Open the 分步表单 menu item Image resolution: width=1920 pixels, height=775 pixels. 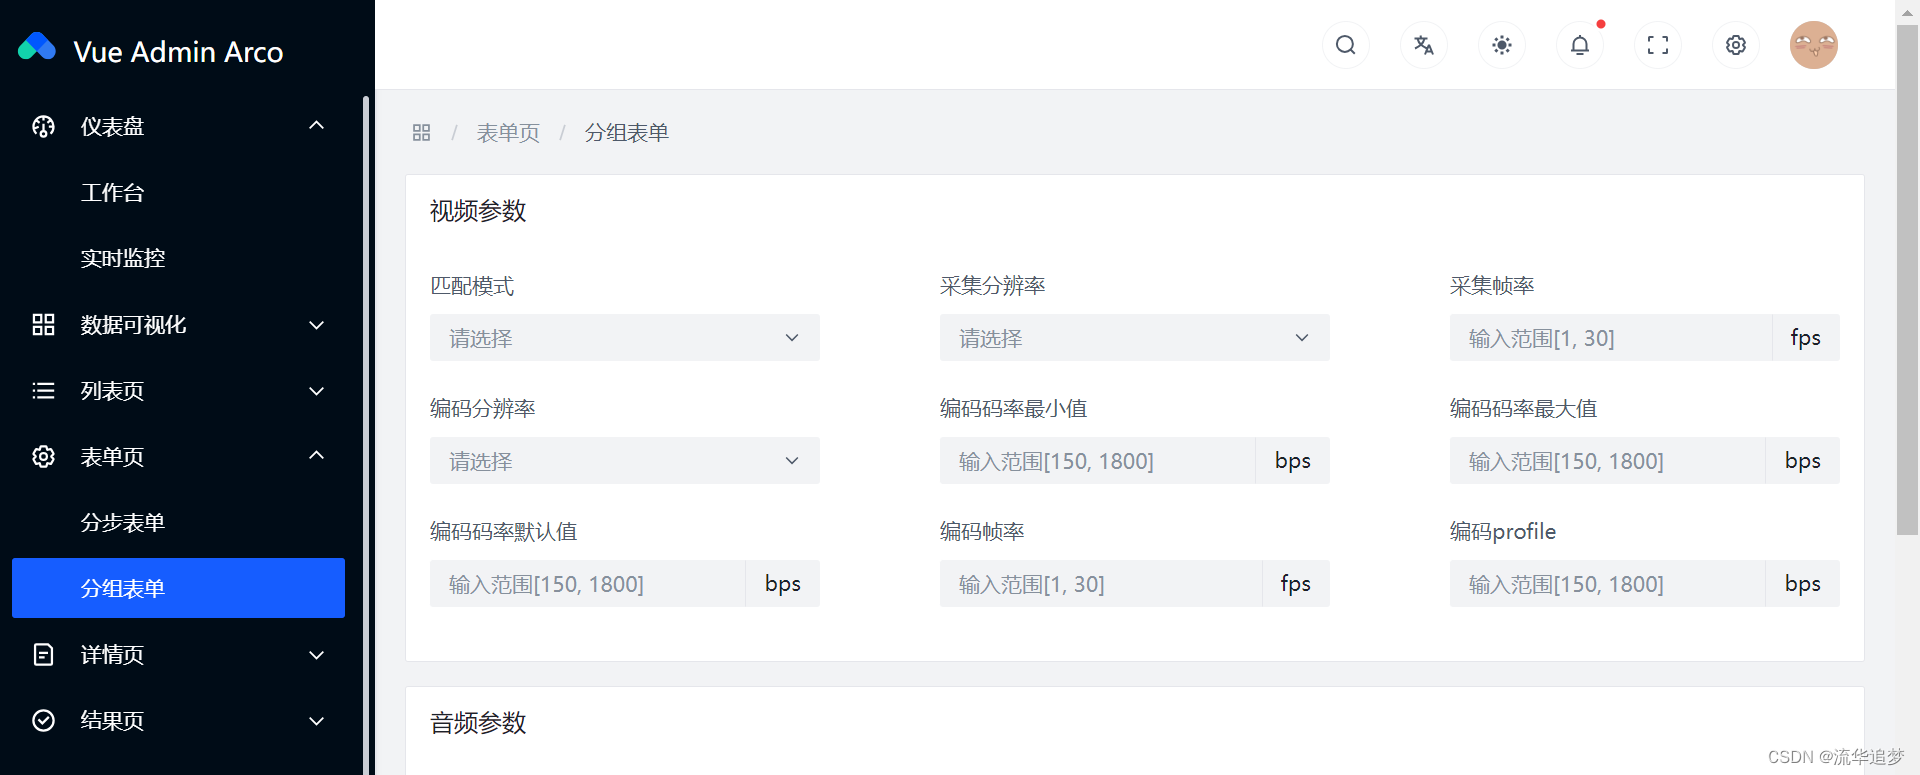[178, 522]
